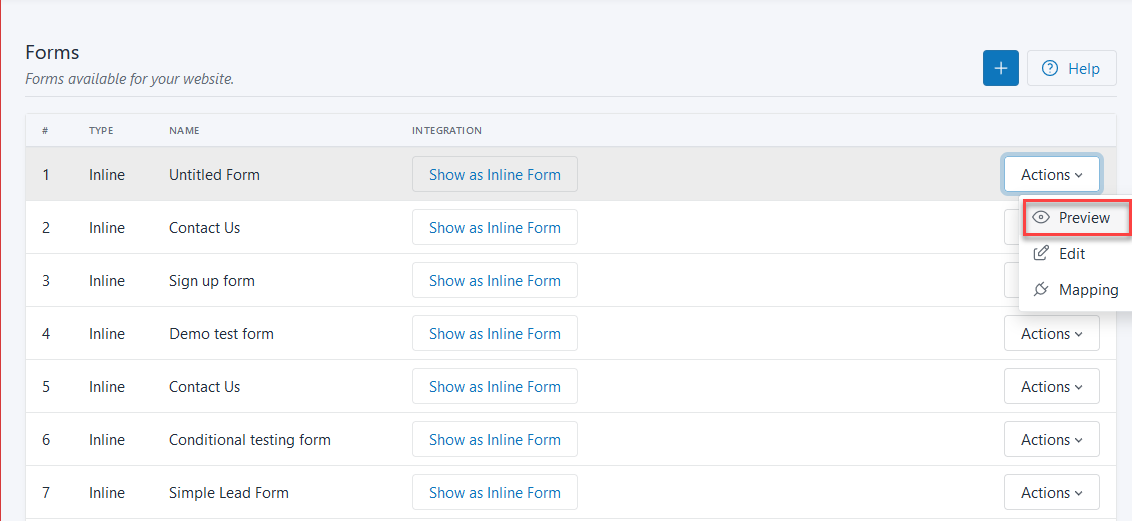Viewport: 1132px width, 521px height.
Task: Open Actions dropdown for Simple Lead Form
Action: click(x=1052, y=493)
